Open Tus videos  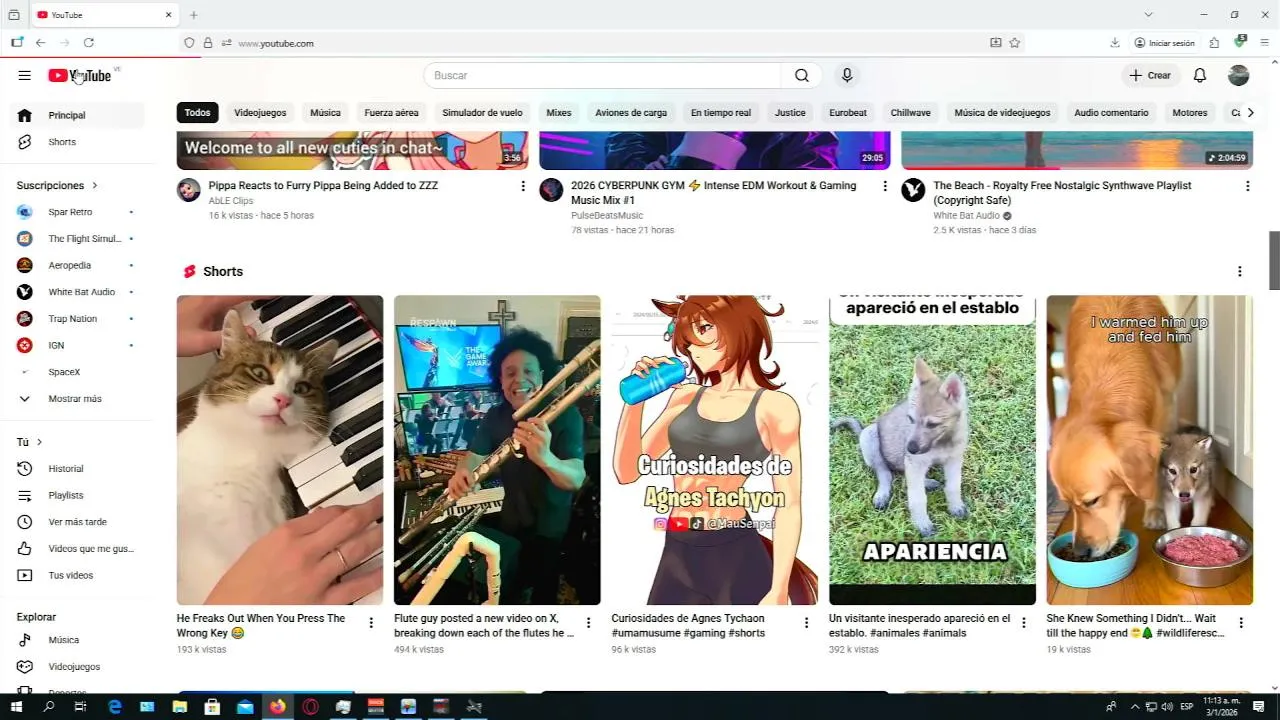(78, 576)
